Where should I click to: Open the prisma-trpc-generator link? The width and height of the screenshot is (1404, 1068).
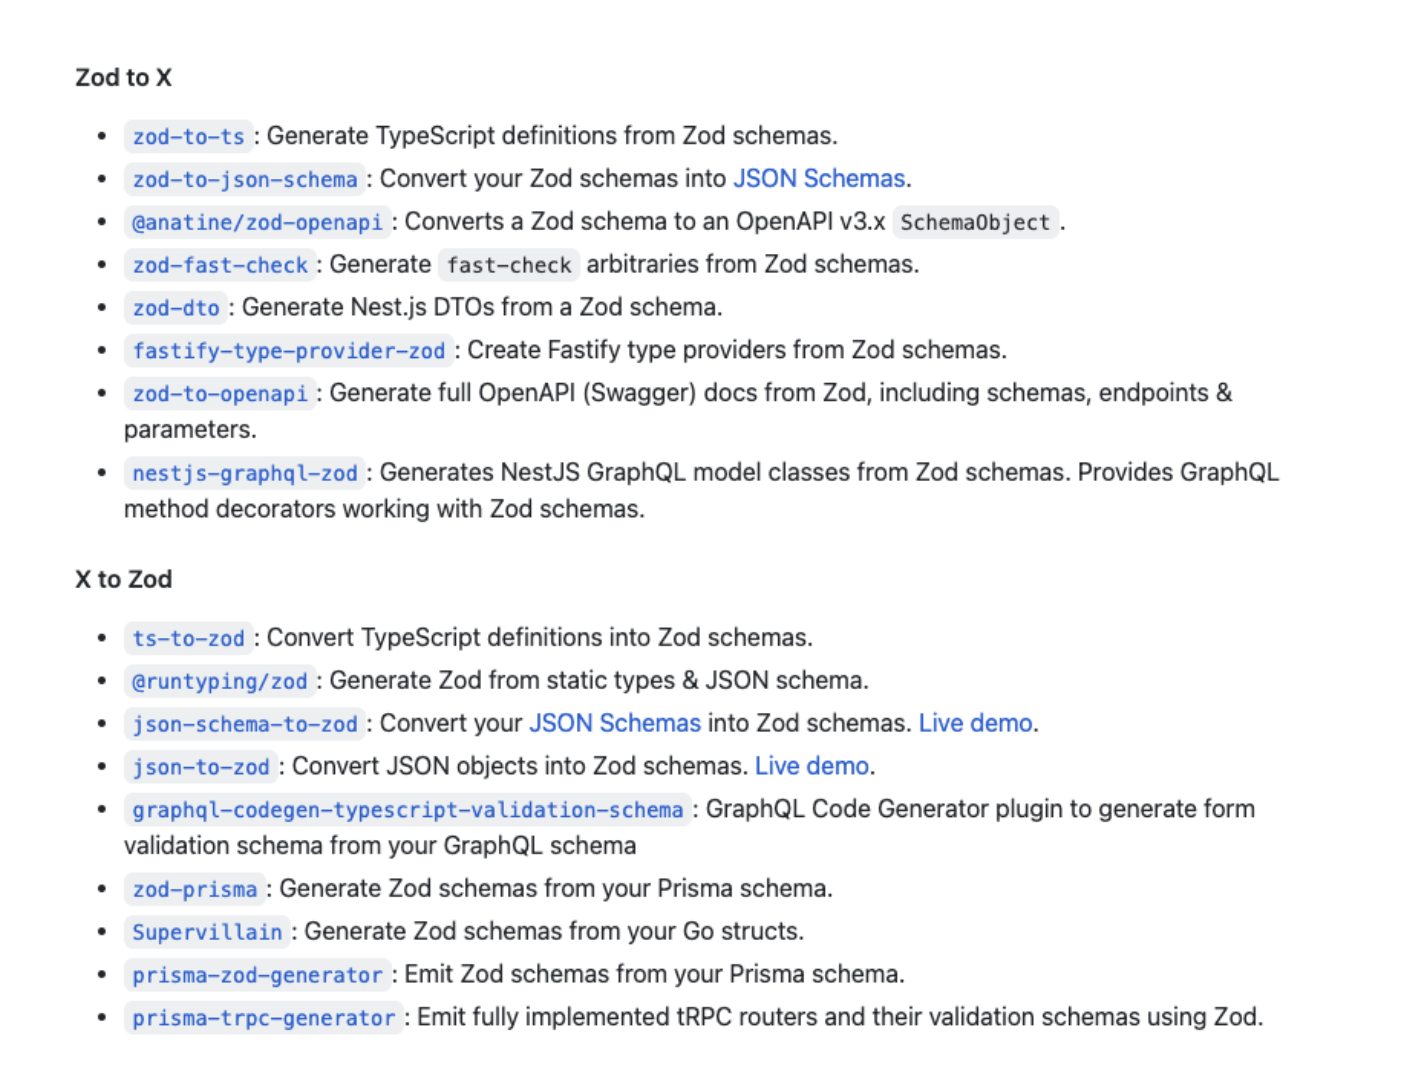tap(263, 1018)
